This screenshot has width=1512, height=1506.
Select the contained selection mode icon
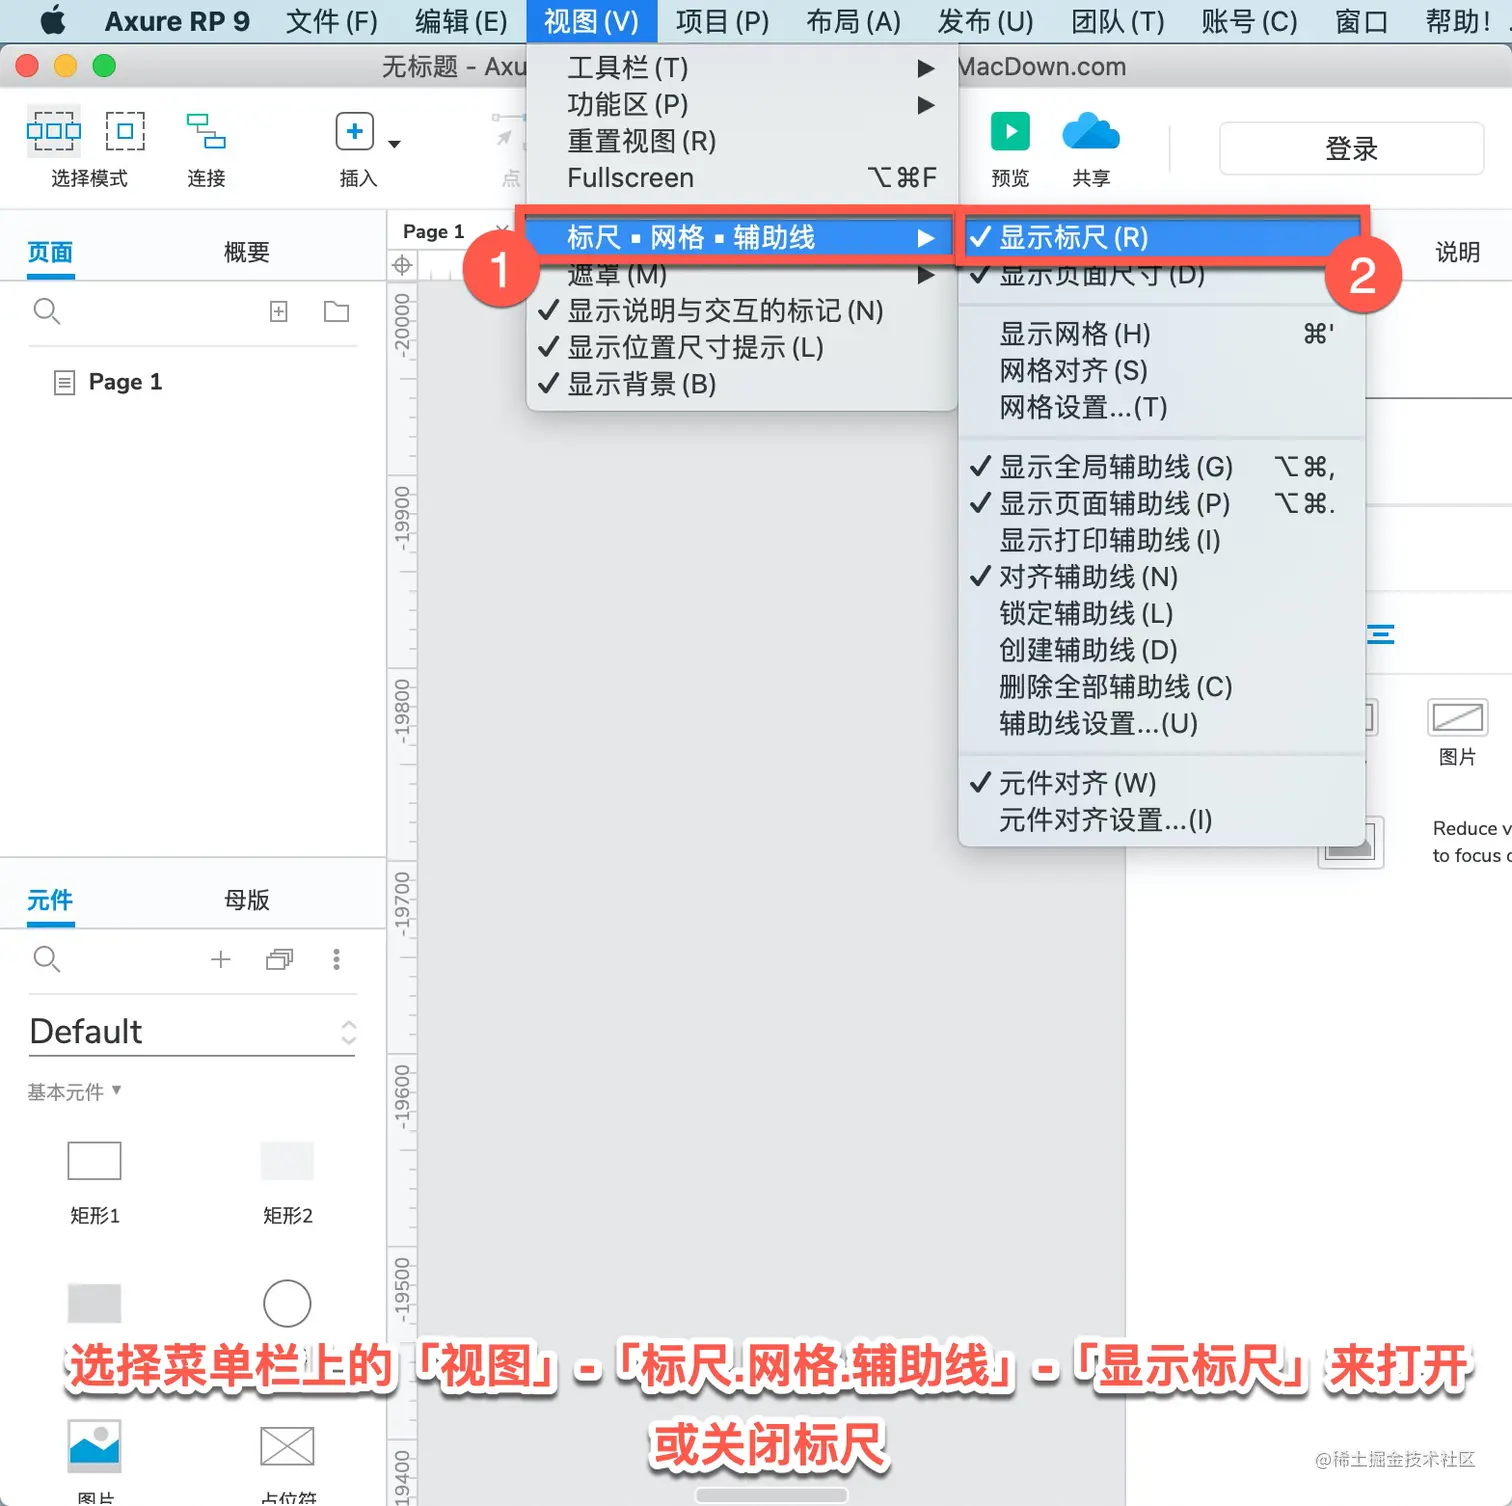[x=125, y=131]
